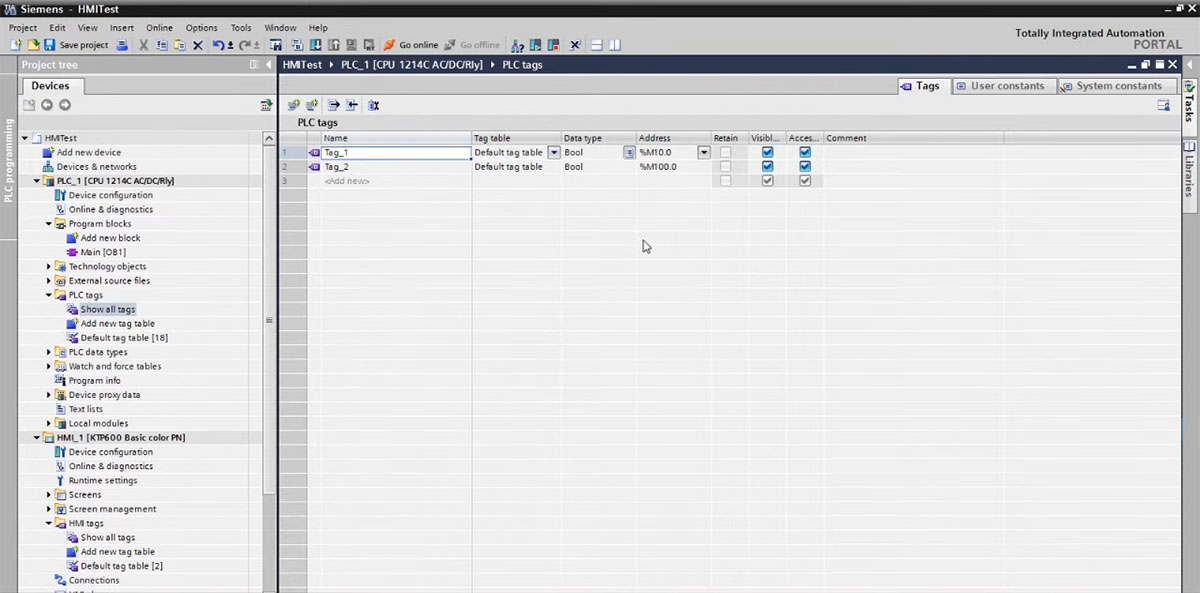Viewport: 1200px width, 593px height.
Task: Click the New project icon
Action: click(16, 45)
